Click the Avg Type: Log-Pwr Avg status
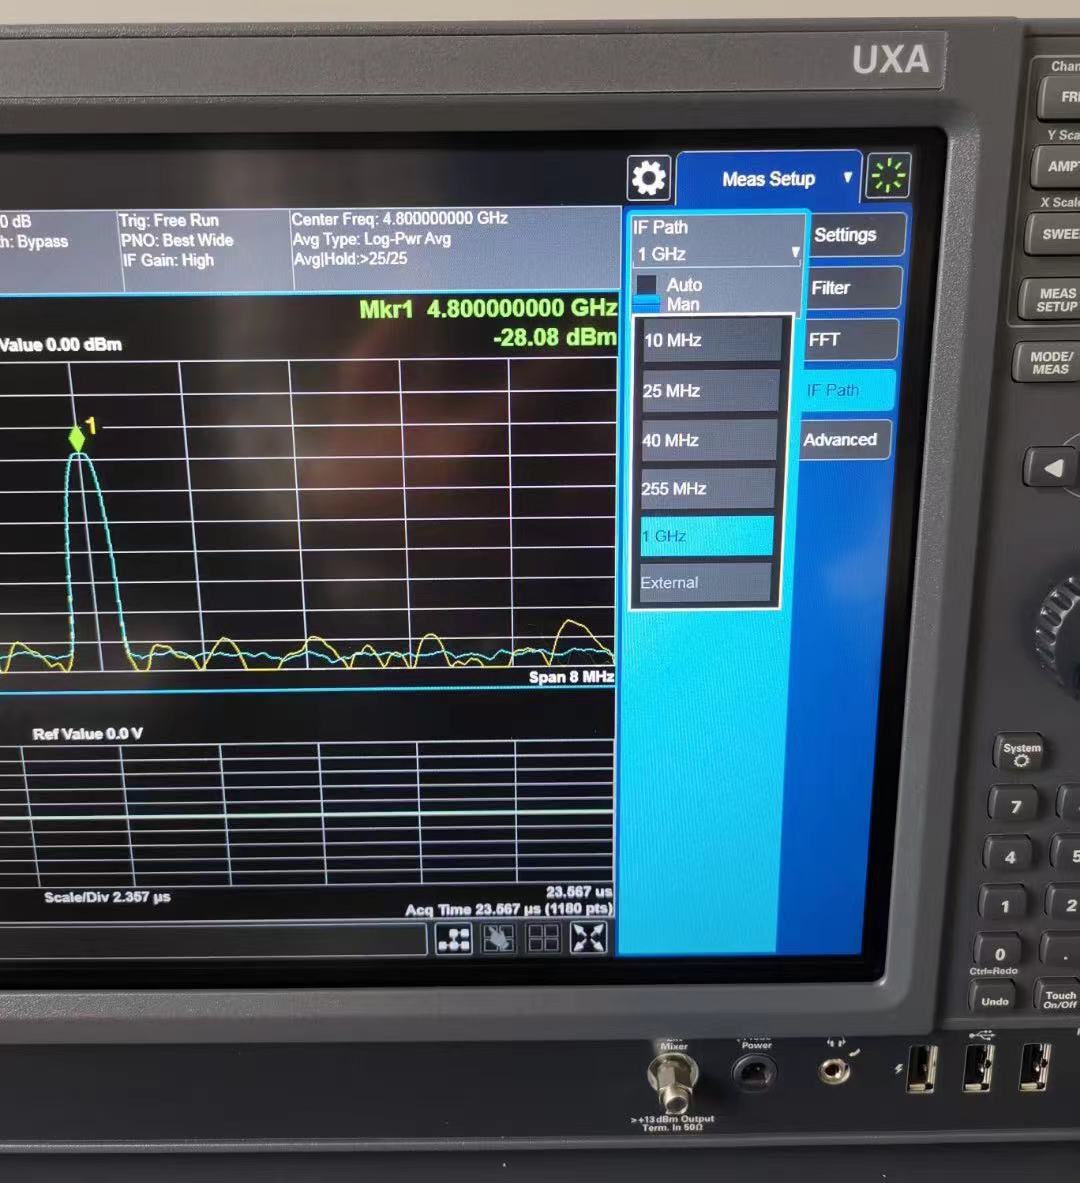Screen dimensions: 1080x1183 [x=372, y=238]
